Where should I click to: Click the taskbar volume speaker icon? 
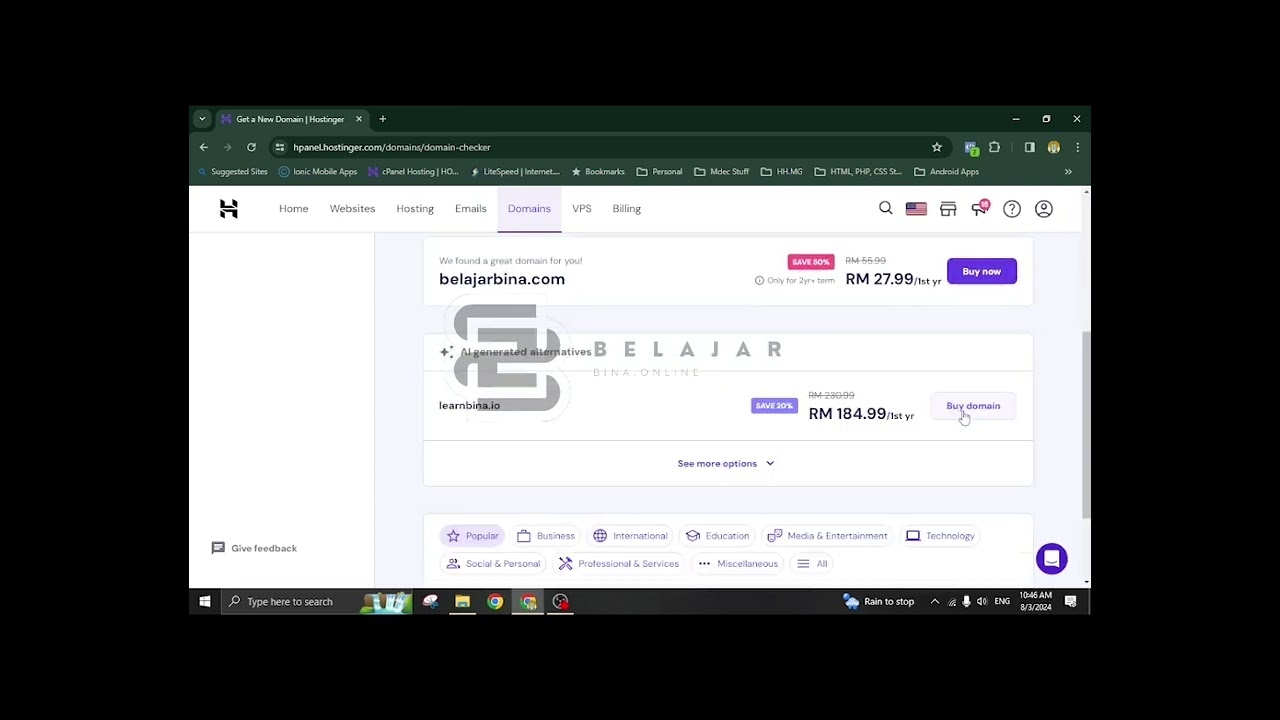981,601
